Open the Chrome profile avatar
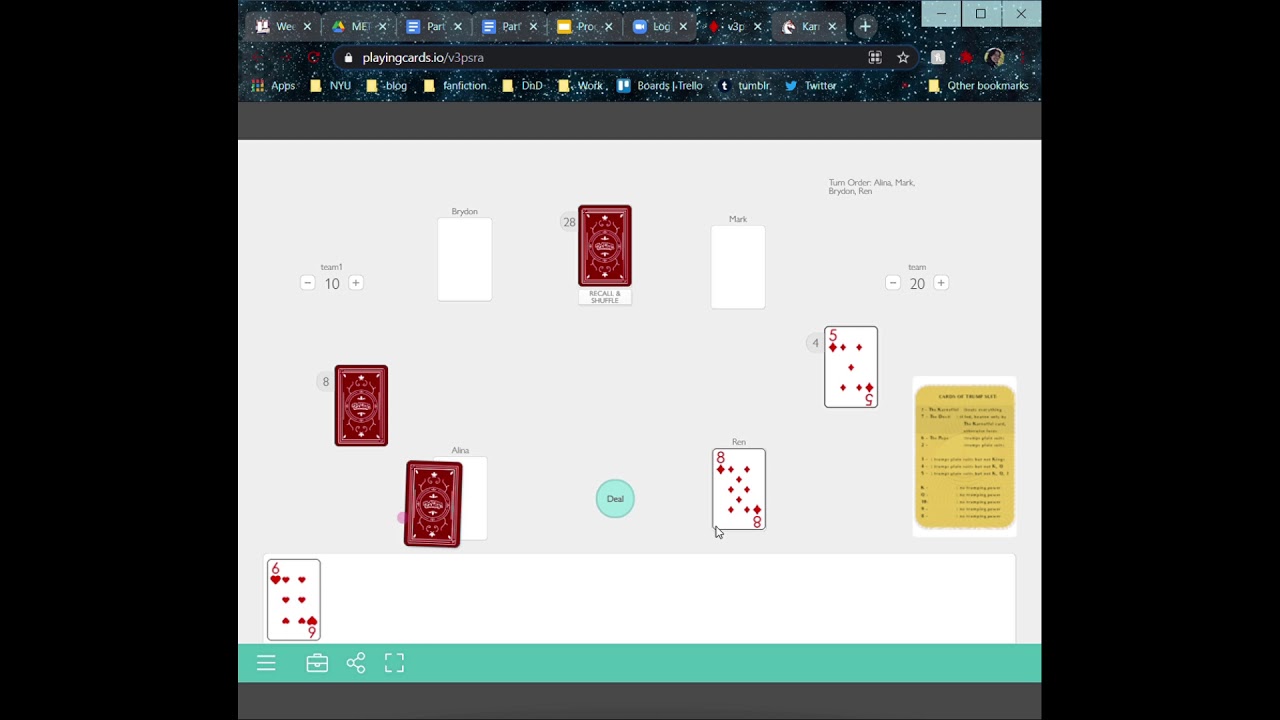This screenshot has width=1280, height=720. [994, 58]
